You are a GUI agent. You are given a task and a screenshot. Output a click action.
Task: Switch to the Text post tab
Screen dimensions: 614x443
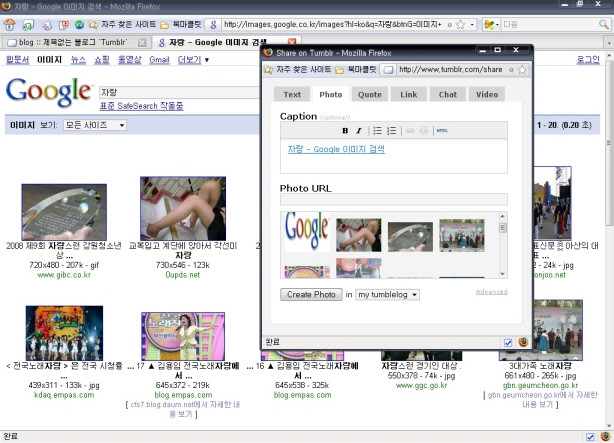pyautogui.click(x=292, y=94)
